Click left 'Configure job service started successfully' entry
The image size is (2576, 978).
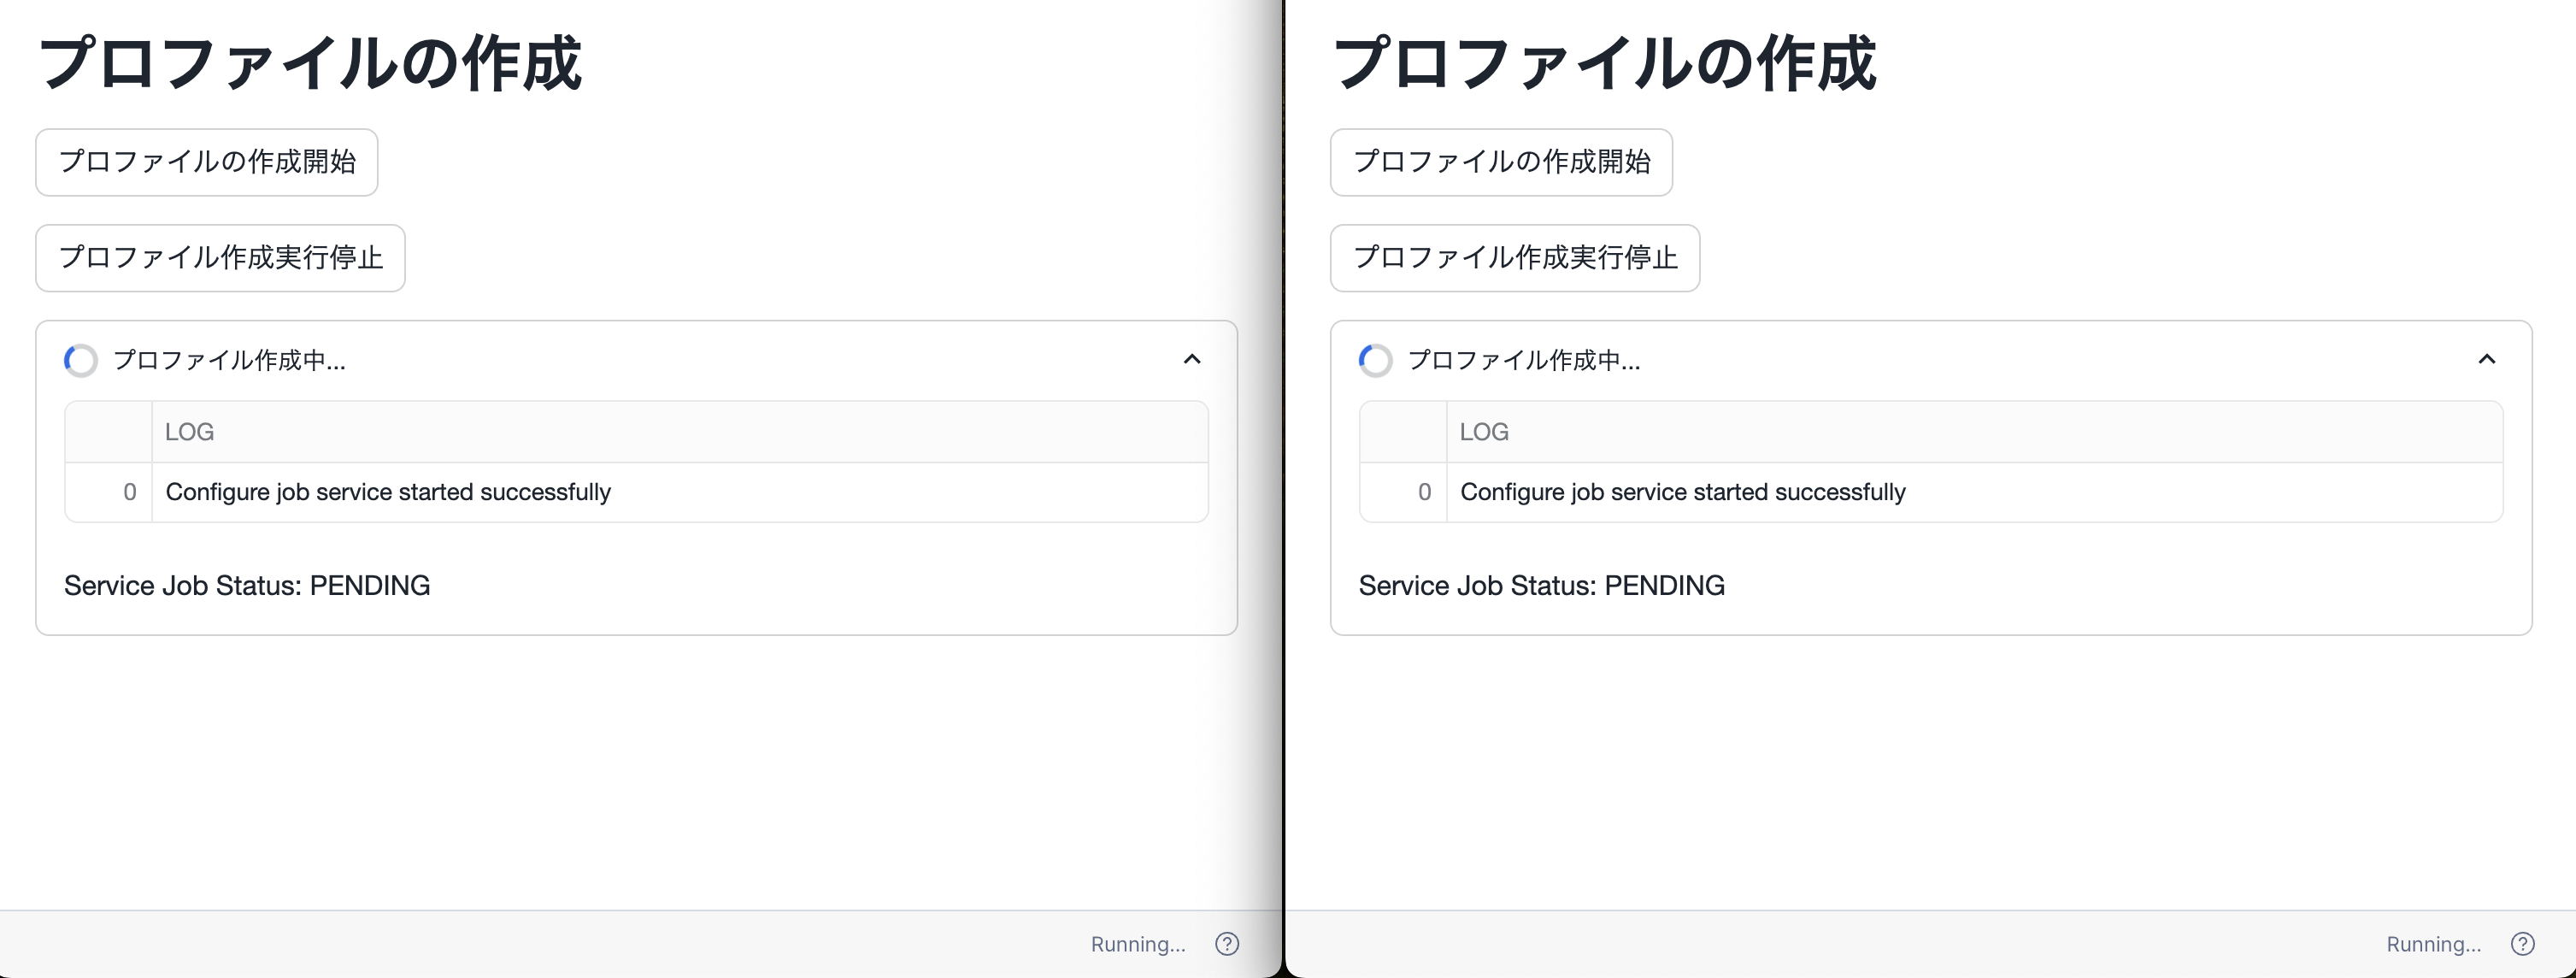[388, 492]
